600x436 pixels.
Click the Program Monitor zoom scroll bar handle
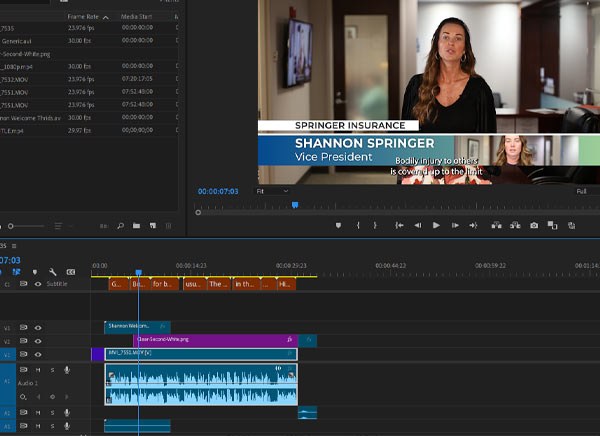(x=198, y=212)
